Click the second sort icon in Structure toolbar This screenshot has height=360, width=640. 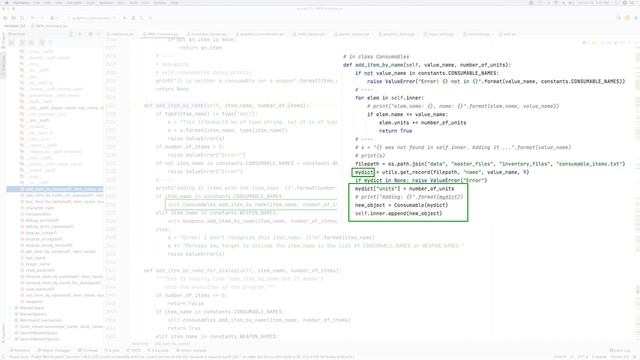[x=22, y=43]
